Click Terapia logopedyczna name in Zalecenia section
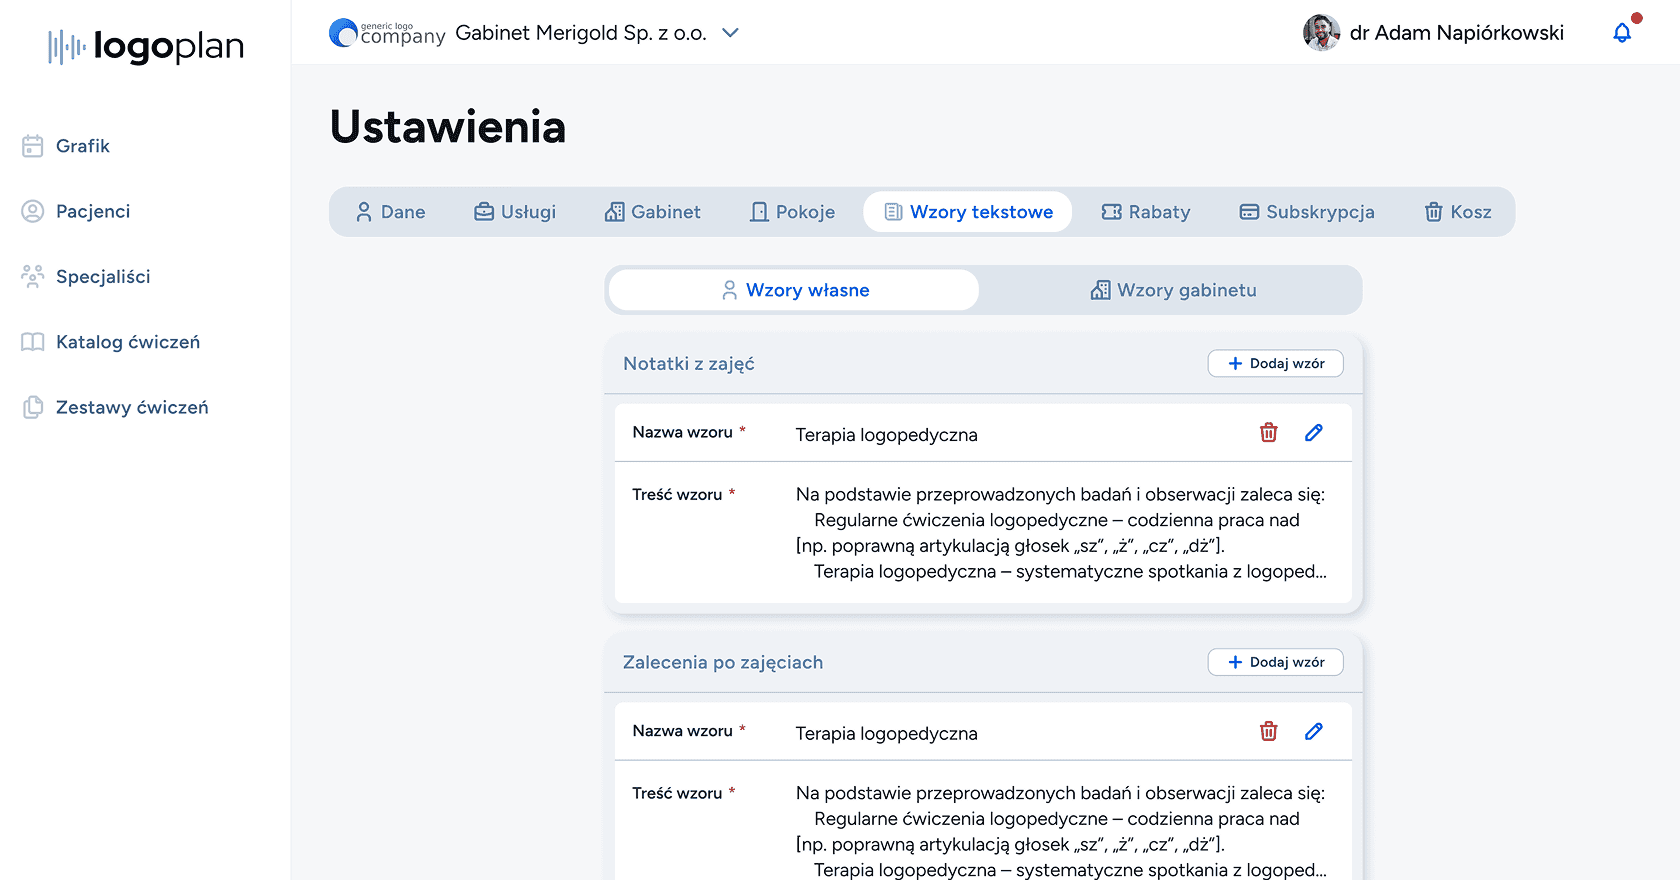 887,734
